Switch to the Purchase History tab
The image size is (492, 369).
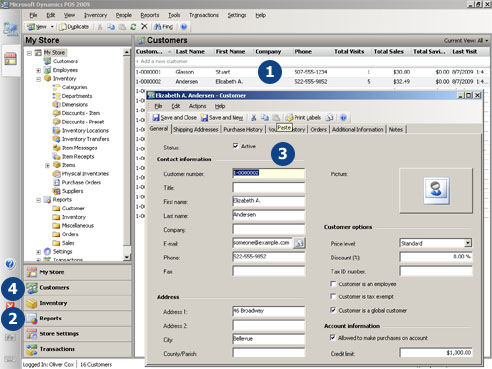pos(243,129)
